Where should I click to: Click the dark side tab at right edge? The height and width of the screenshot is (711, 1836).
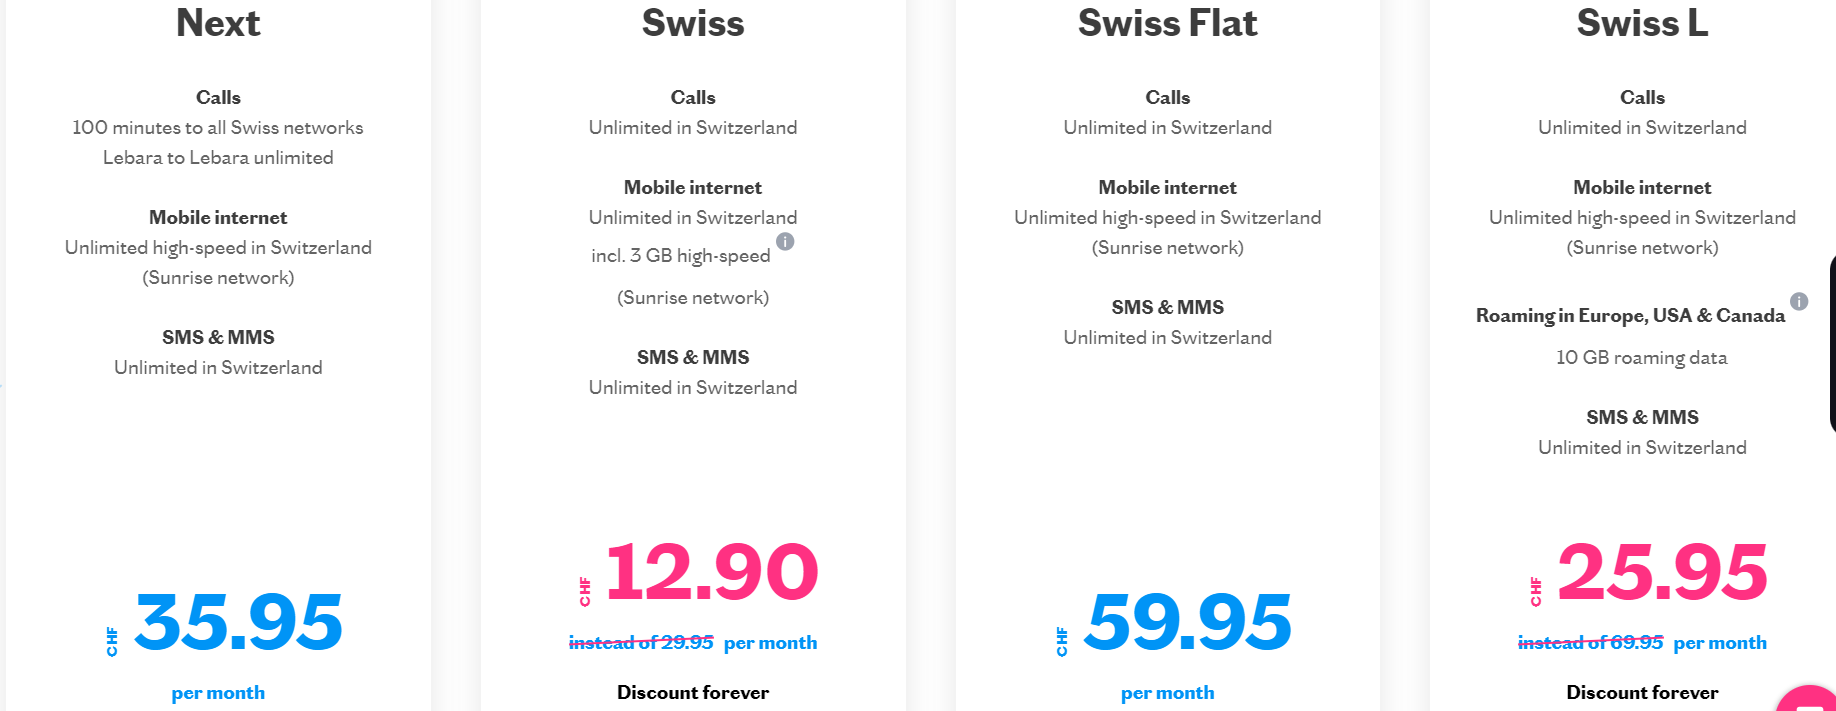pos(1832,343)
